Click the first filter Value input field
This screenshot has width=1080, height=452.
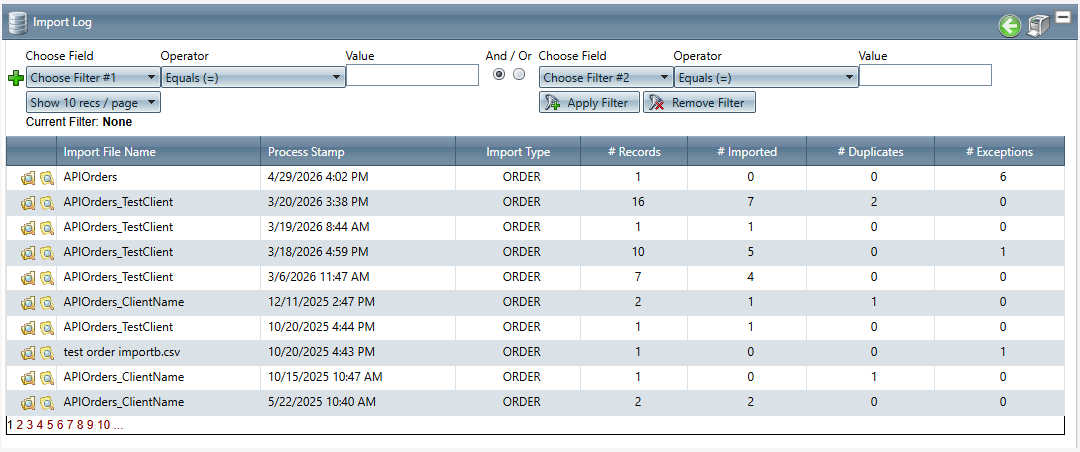click(413, 75)
